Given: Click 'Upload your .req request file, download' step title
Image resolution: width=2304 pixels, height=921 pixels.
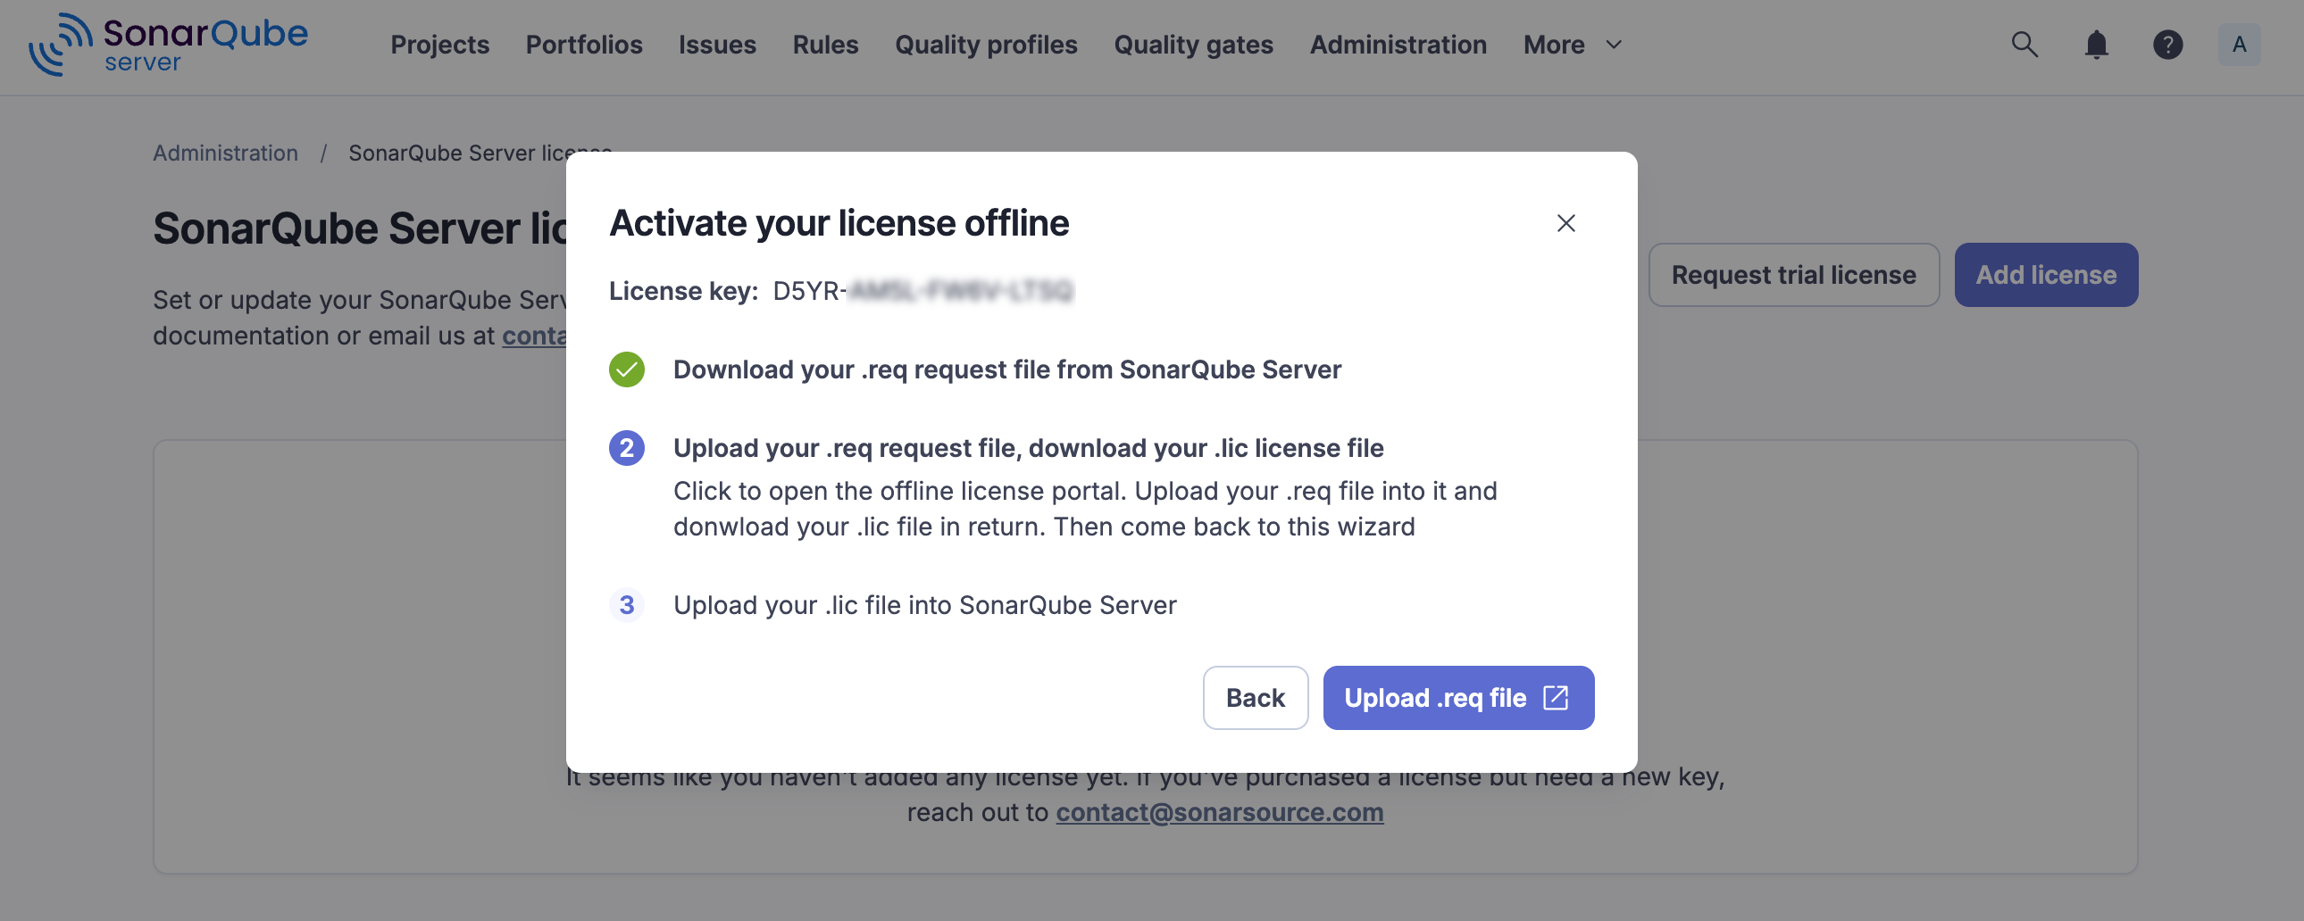Looking at the screenshot, I should [1028, 448].
